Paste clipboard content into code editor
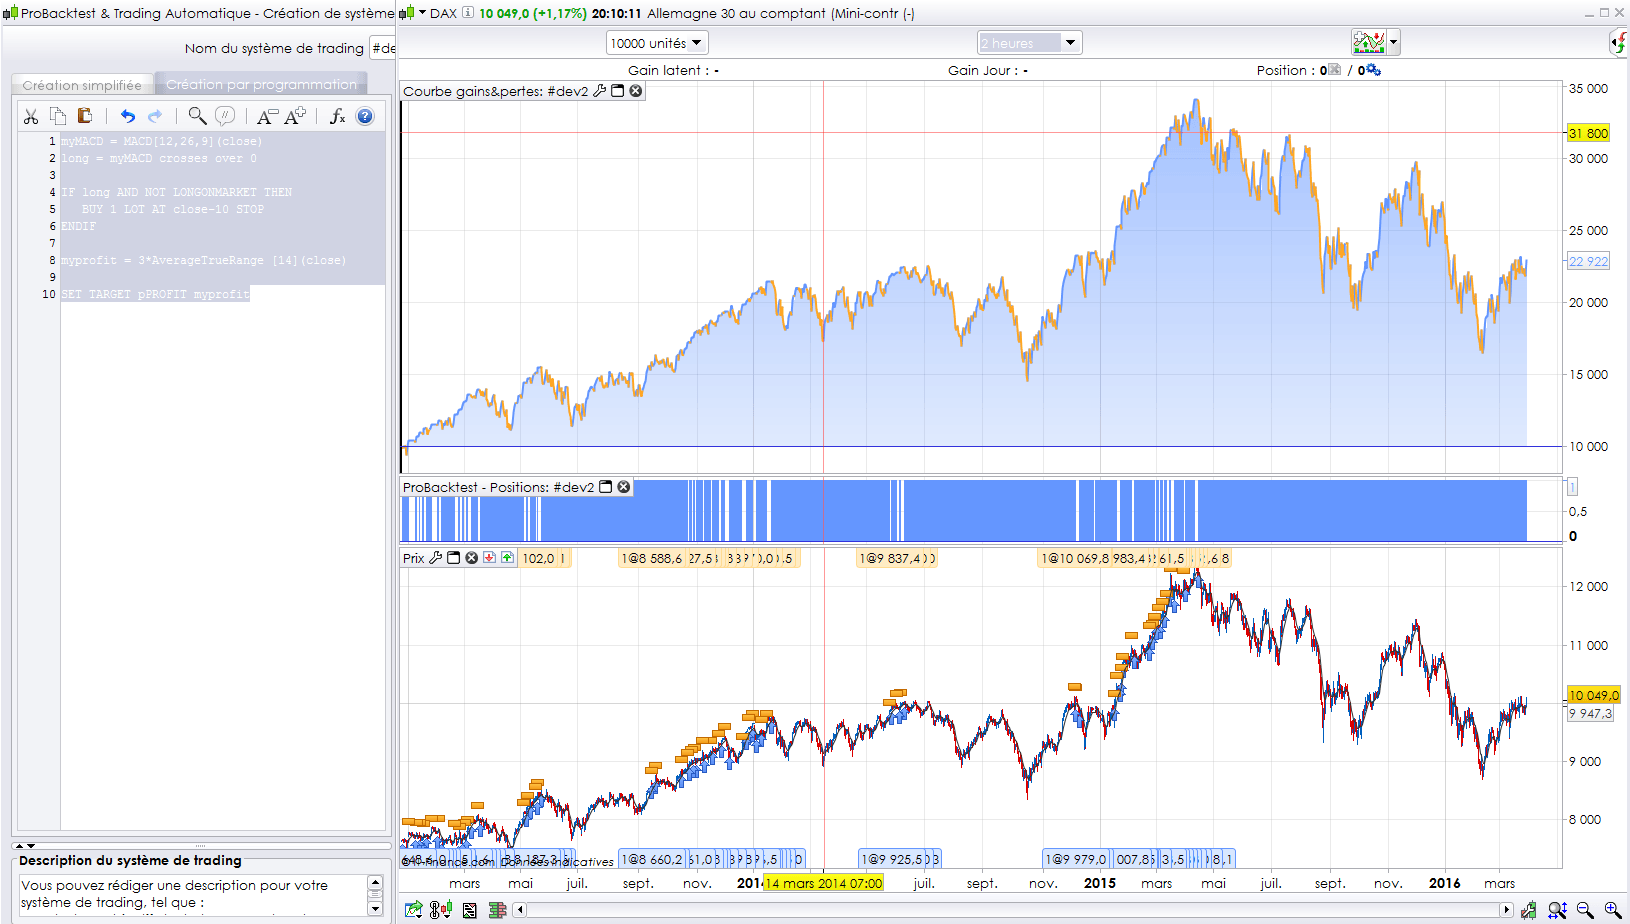 (x=85, y=116)
